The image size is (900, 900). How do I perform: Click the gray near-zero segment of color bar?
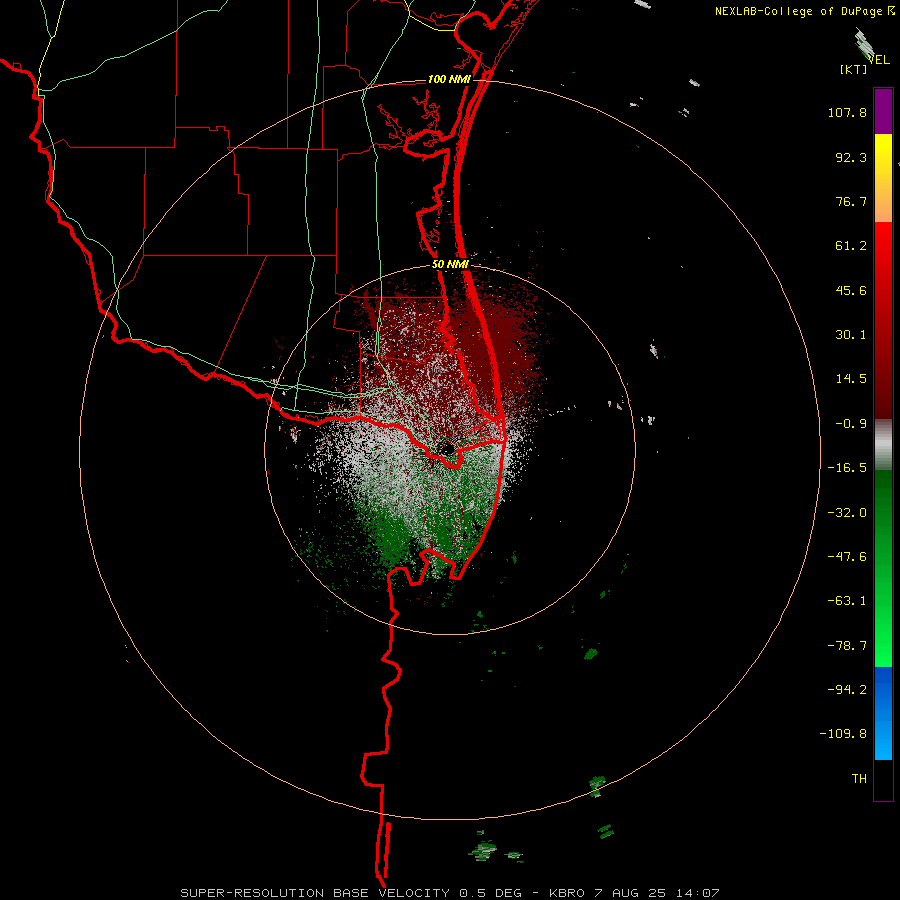click(883, 445)
